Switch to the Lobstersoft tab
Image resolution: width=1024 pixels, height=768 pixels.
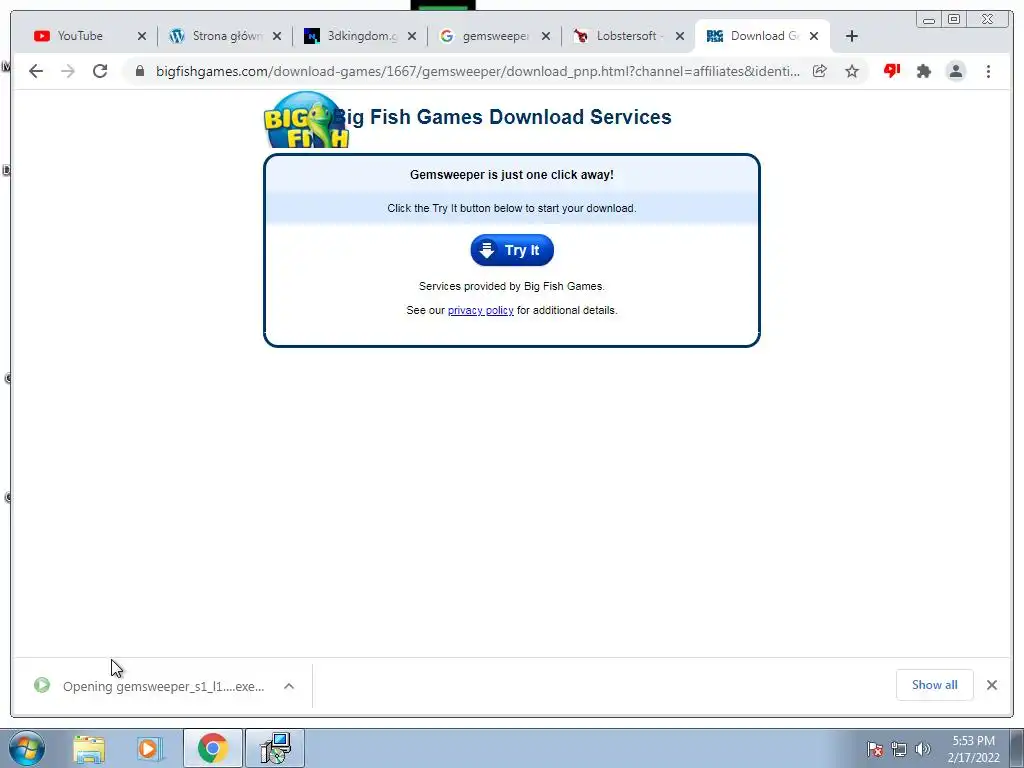(622, 36)
